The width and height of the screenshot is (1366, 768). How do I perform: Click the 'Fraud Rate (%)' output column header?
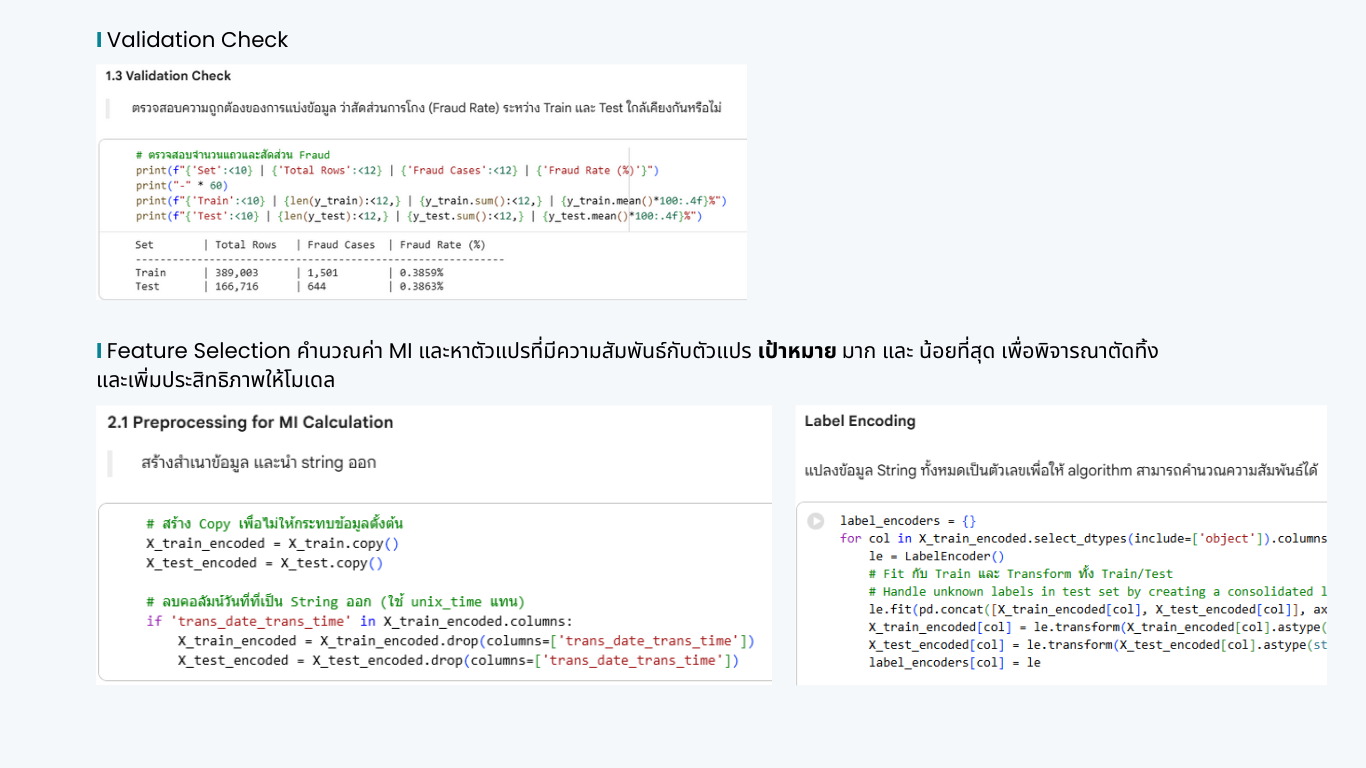[442, 245]
